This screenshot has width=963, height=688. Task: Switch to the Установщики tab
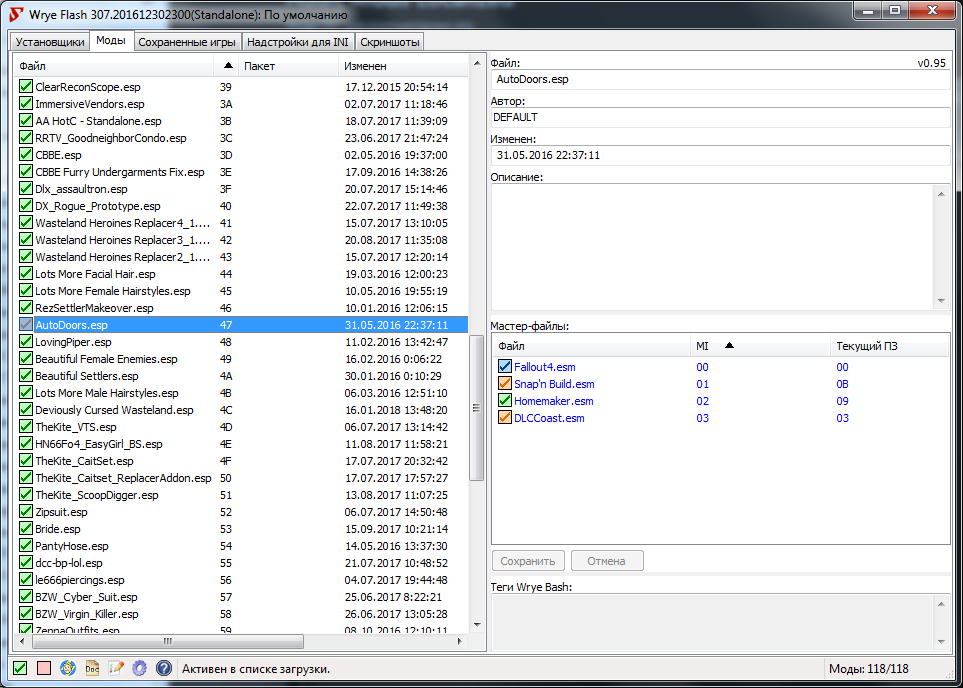(x=49, y=42)
